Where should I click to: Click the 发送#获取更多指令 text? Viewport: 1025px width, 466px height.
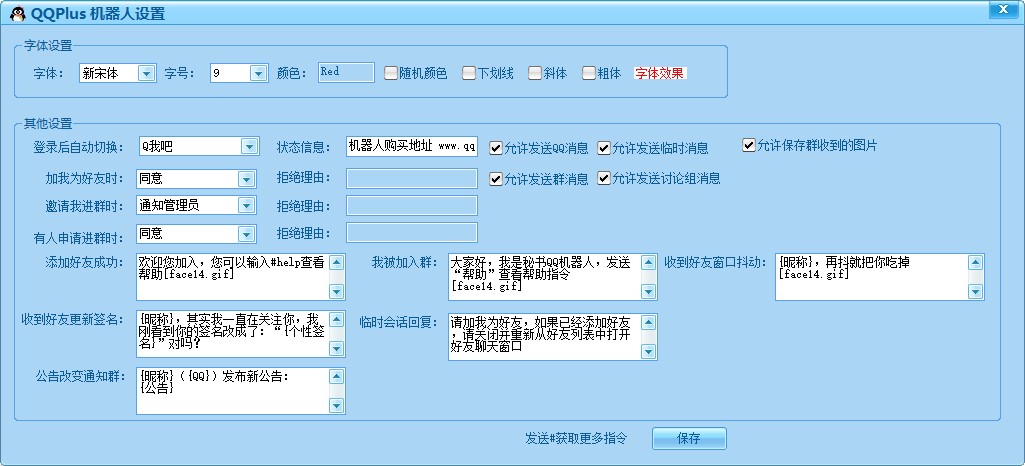coord(576,439)
